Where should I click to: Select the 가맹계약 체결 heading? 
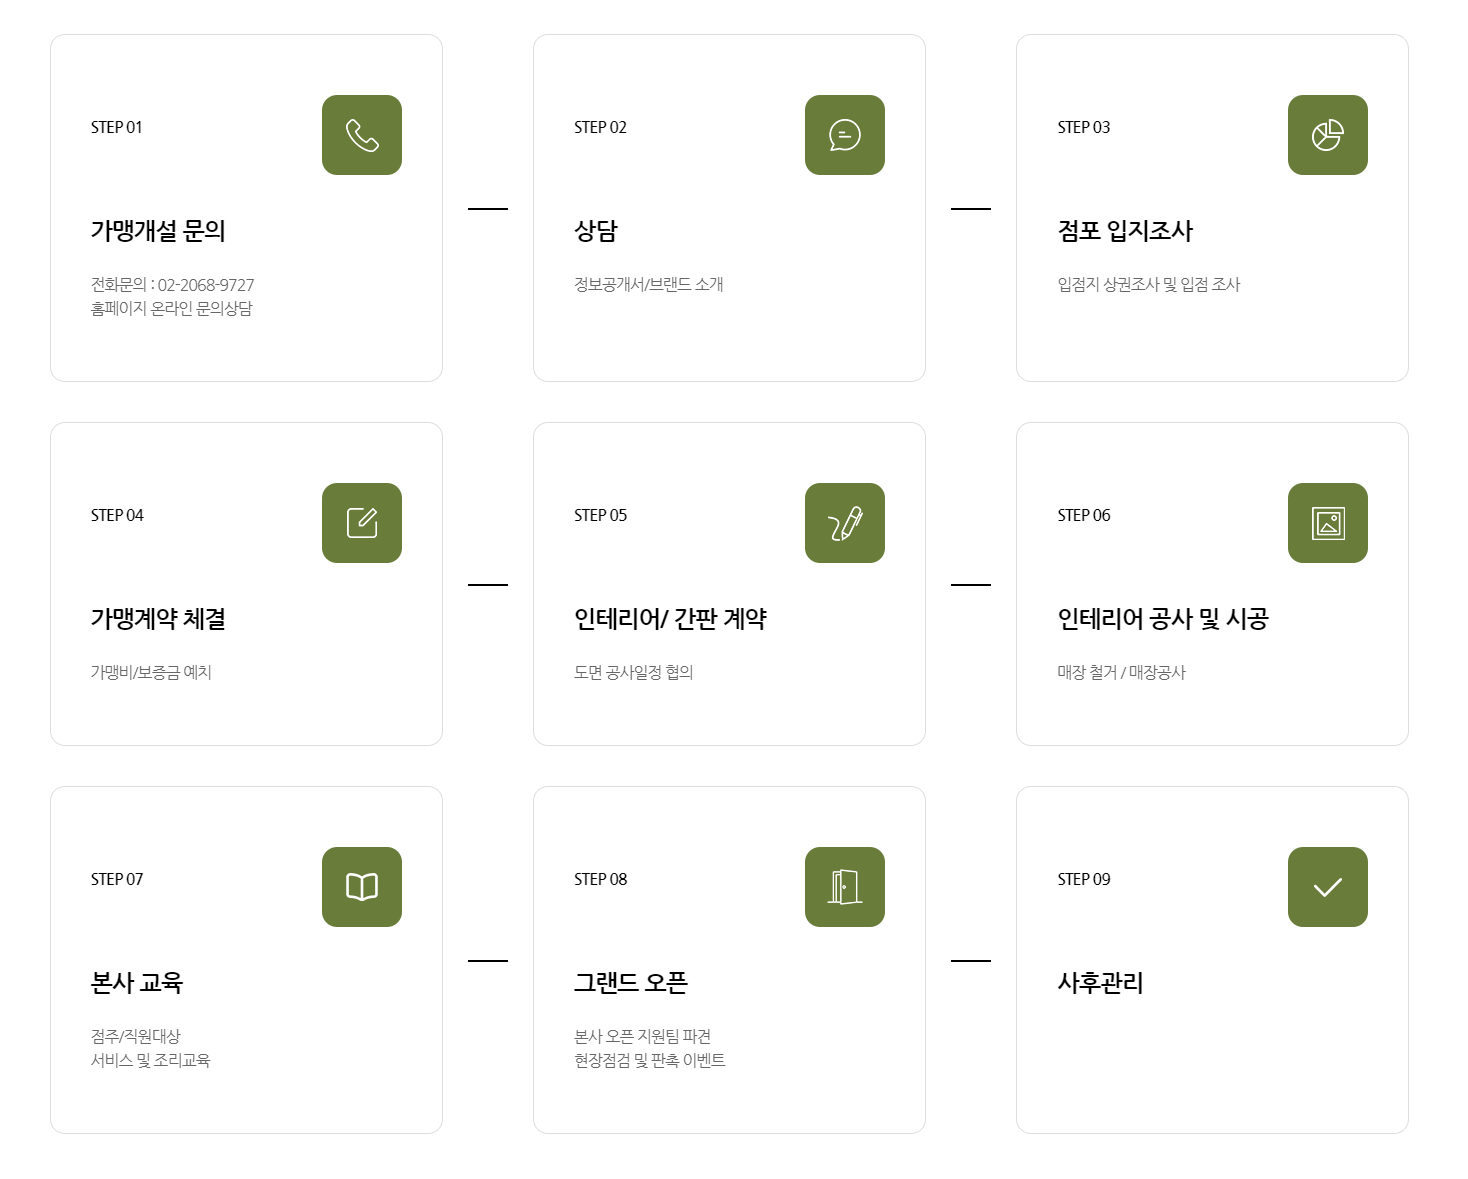158,619
